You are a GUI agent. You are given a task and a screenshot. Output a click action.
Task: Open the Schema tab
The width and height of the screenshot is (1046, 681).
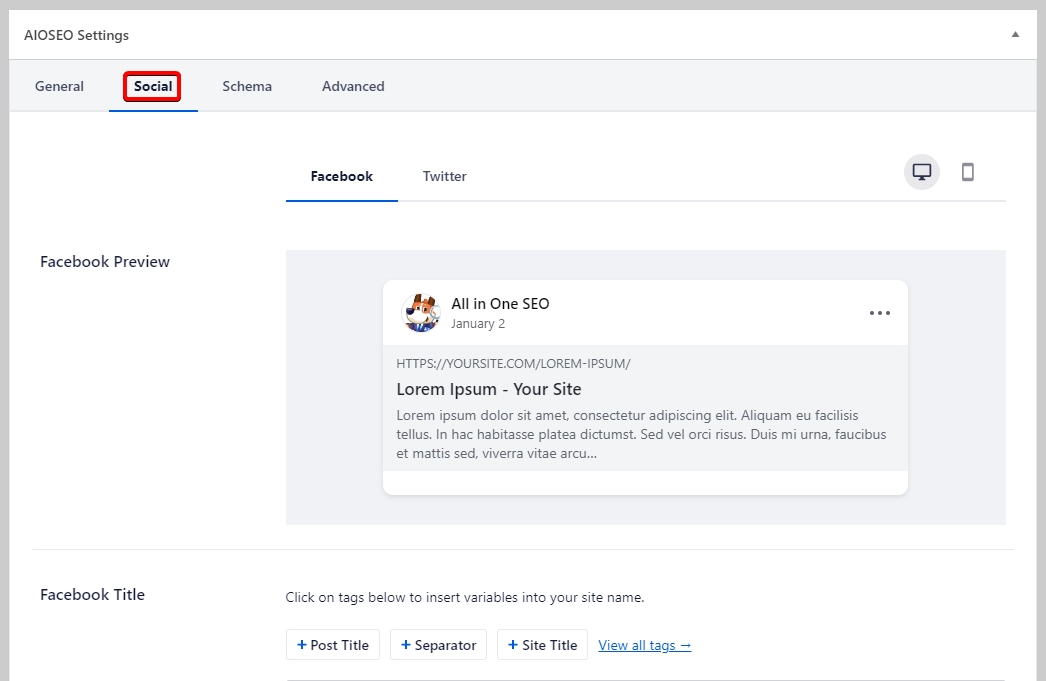coord(247,86)
